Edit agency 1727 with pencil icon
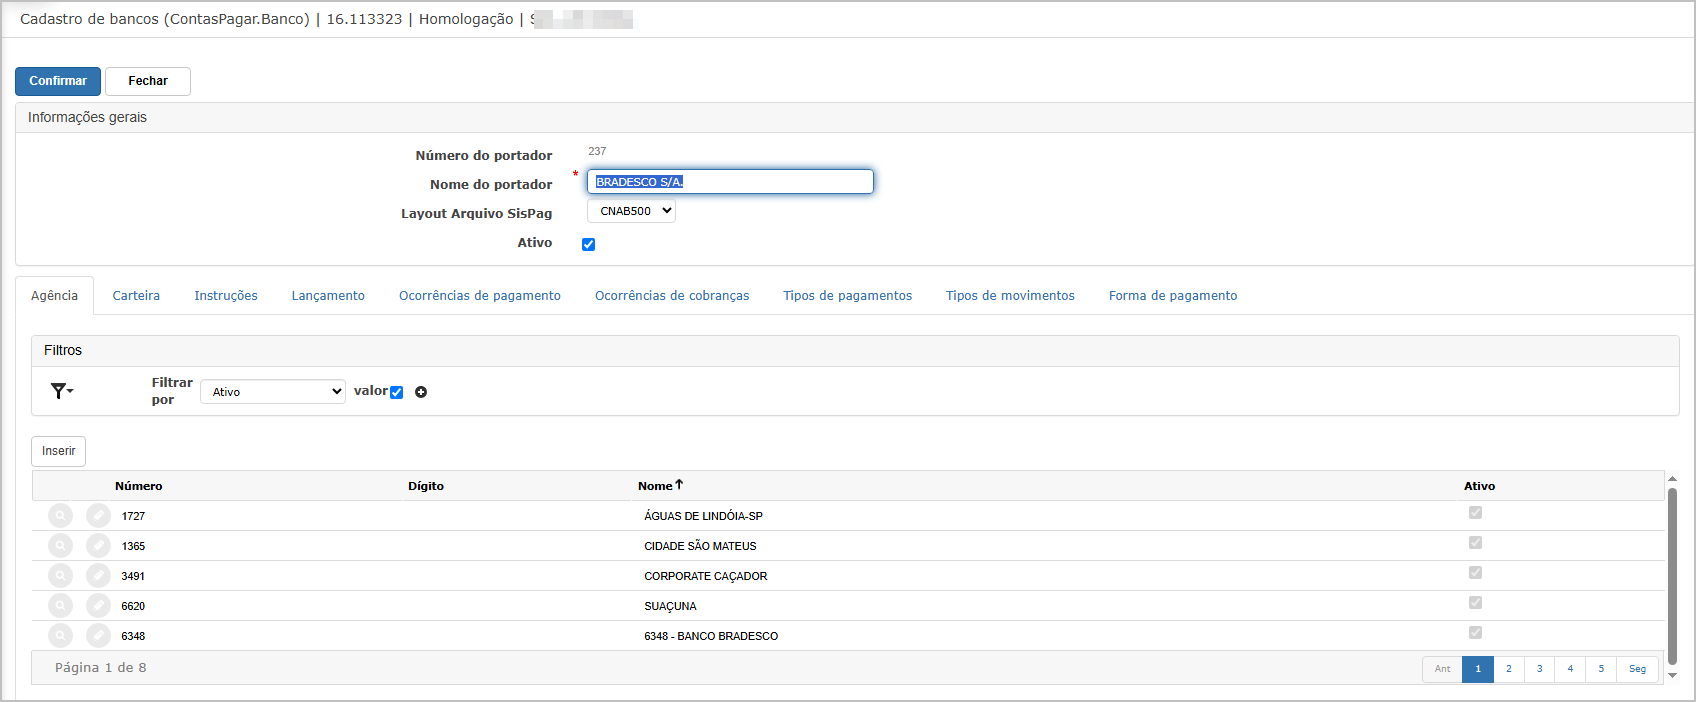This screenshot has width=1696, height=702. click(98, 516)
